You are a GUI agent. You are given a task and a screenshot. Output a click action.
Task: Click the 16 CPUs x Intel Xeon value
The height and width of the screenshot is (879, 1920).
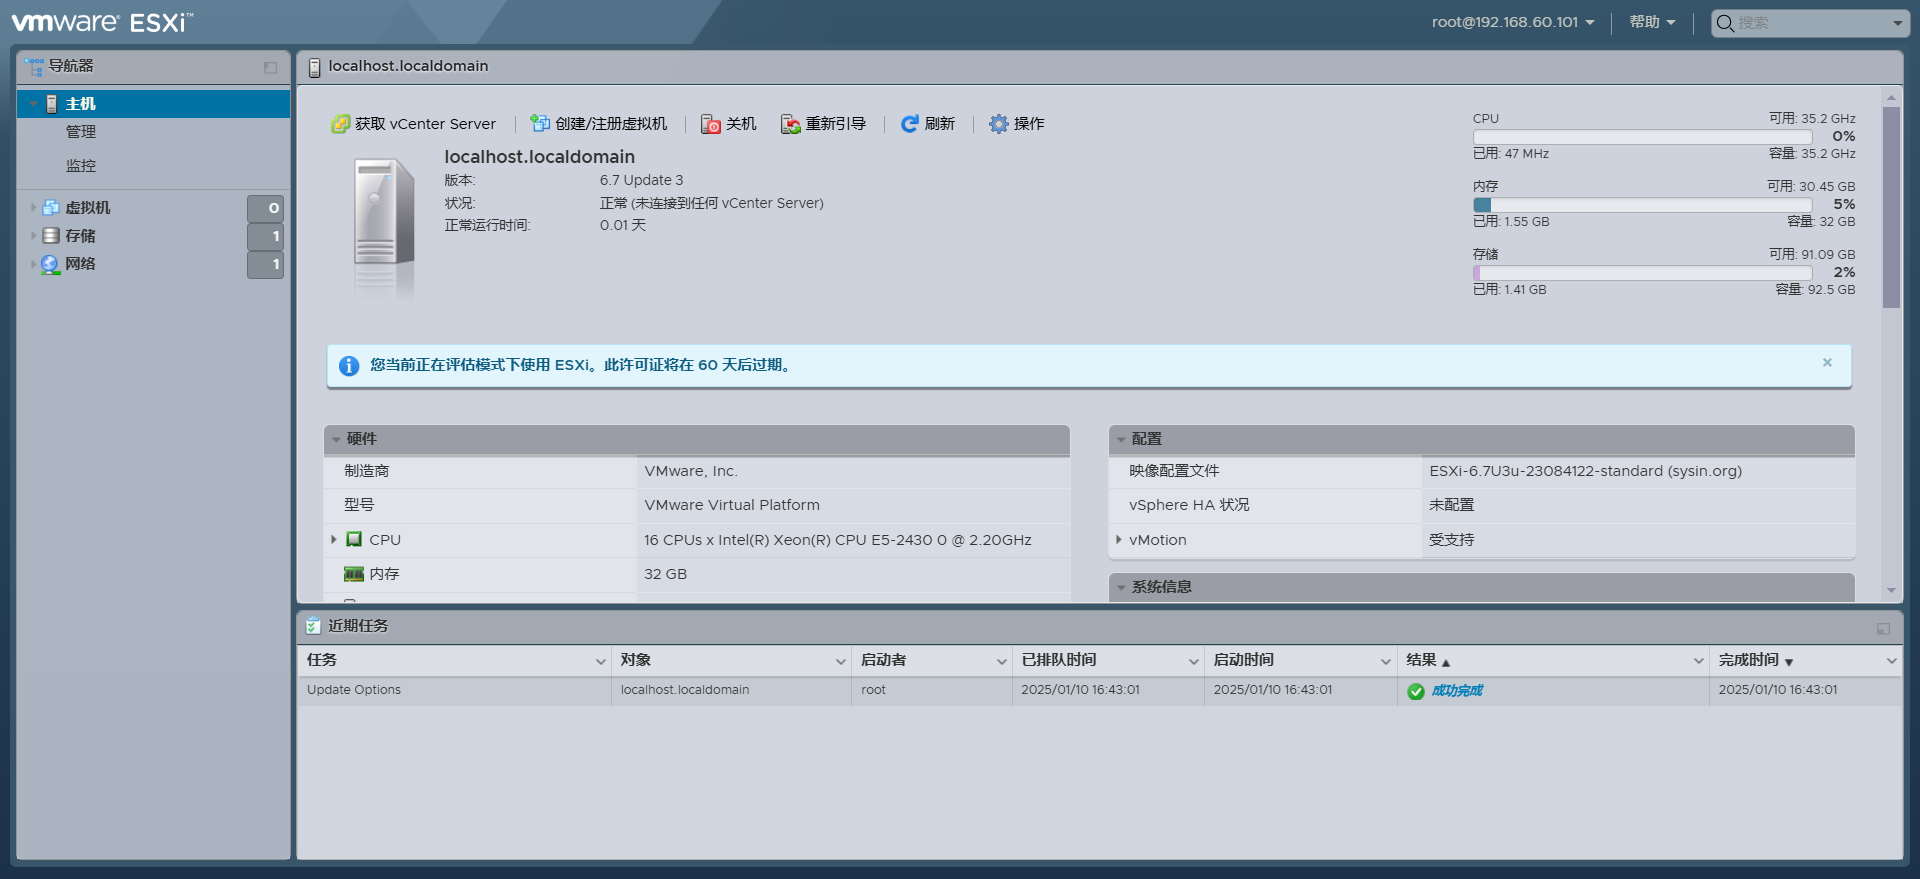click(837, 540)
